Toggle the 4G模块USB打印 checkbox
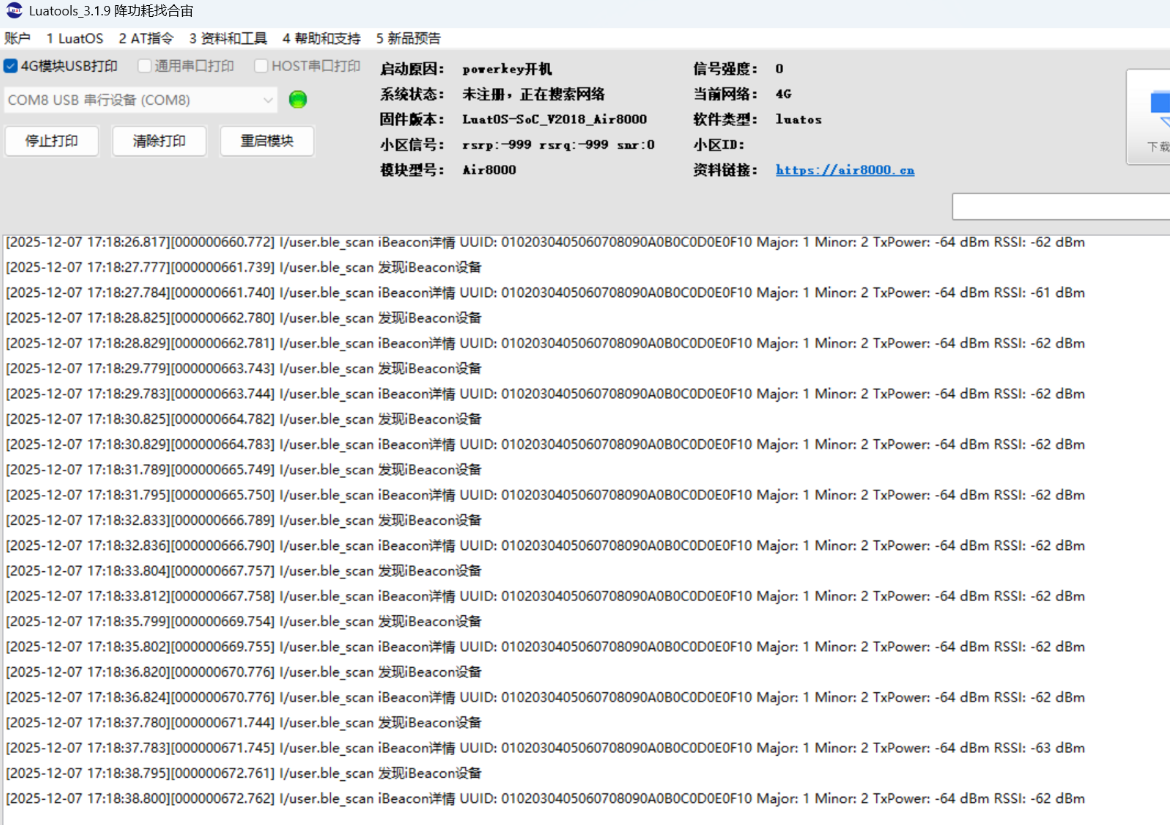Viewport: 1170px width, 825px height. click(x=11, y=66)
